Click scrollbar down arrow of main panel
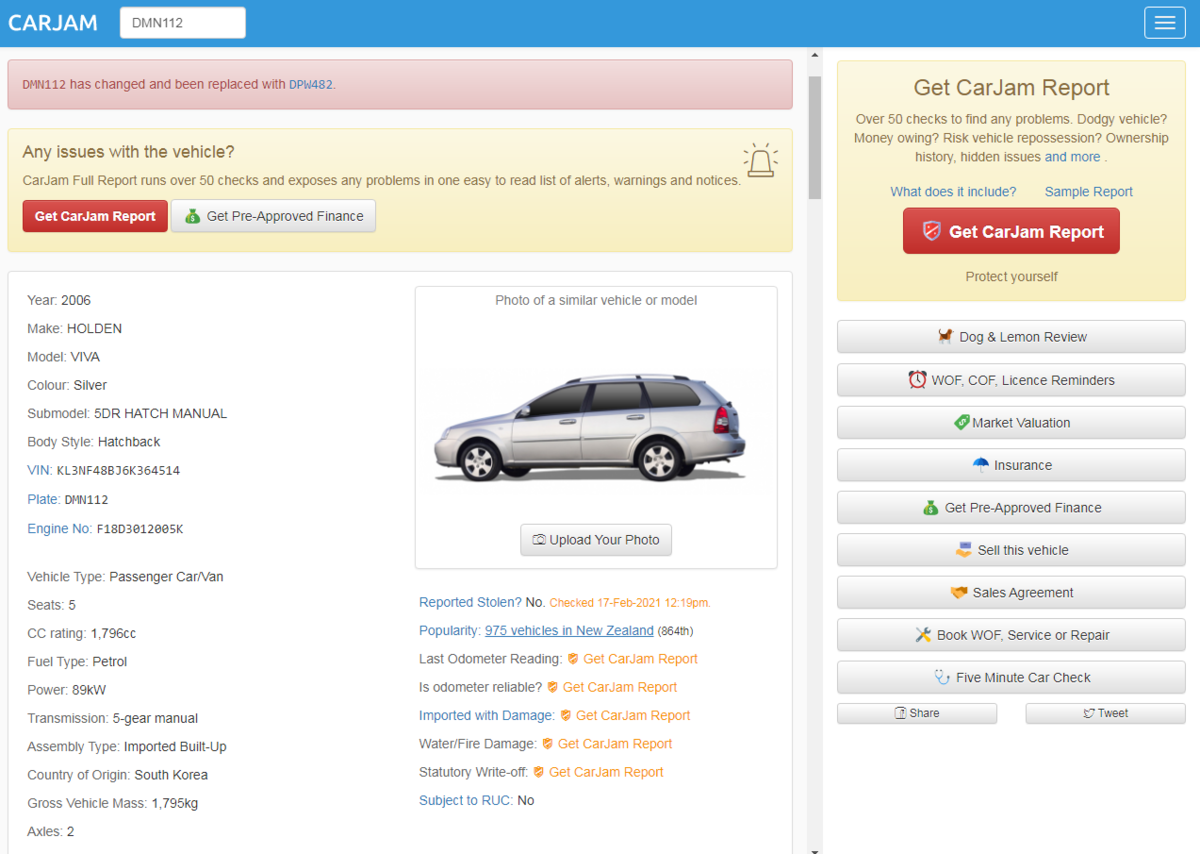Screen dimensions: 1200x854 (x=815, y=849)
